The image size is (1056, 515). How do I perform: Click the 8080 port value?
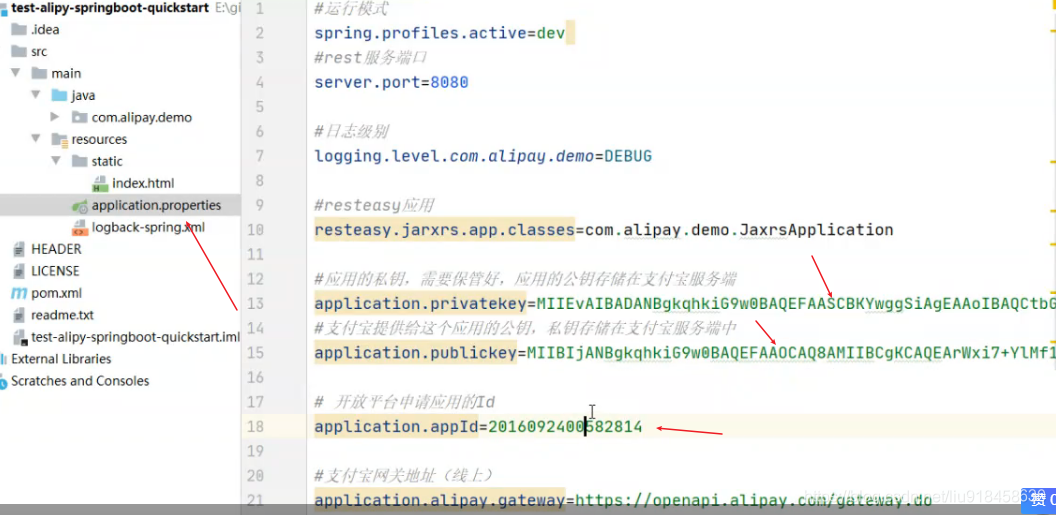(449, 83)
